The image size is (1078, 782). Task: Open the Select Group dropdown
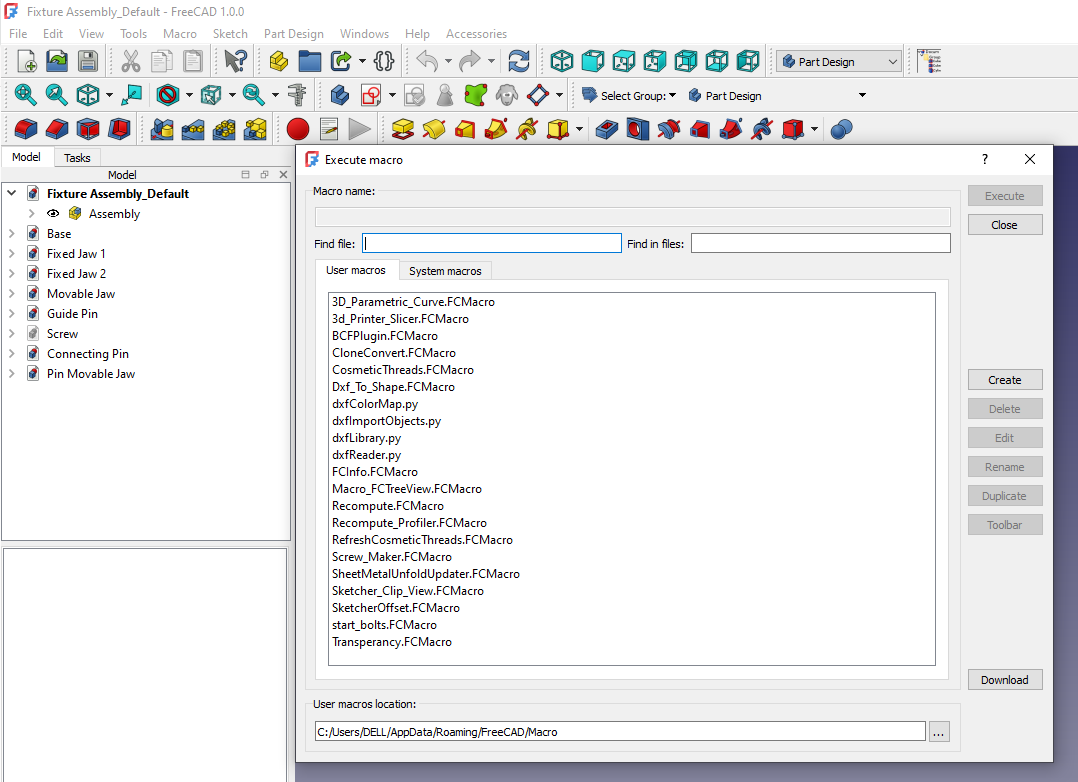tap(638, 96)
